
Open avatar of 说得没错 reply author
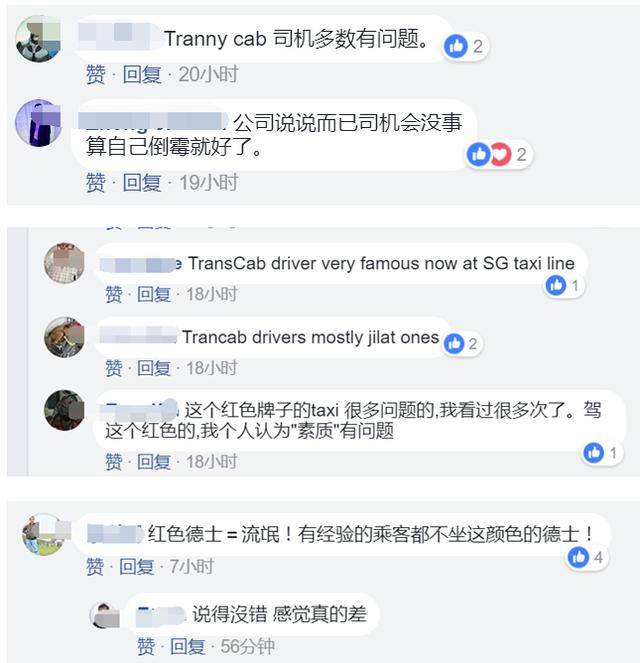point(104,615)
